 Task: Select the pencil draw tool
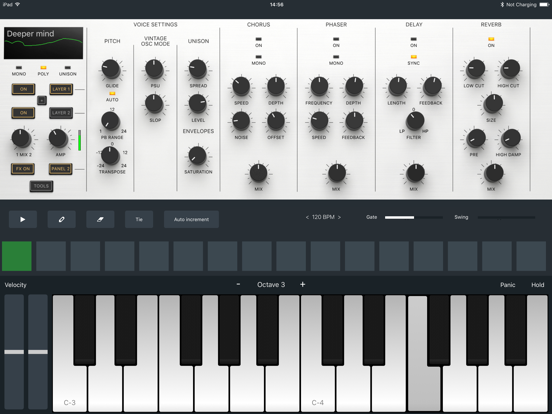[62, 219]
